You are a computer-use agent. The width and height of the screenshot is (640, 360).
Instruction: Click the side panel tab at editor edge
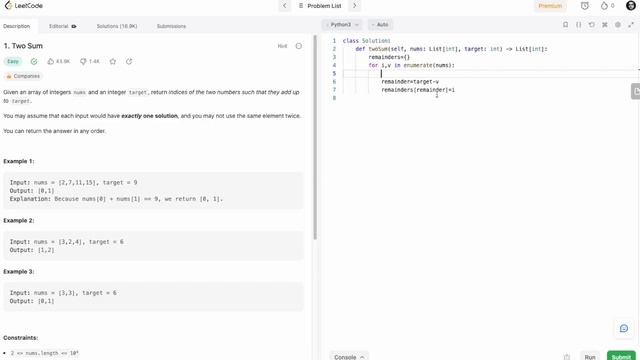pyautogui.click(x=636, y=91)
